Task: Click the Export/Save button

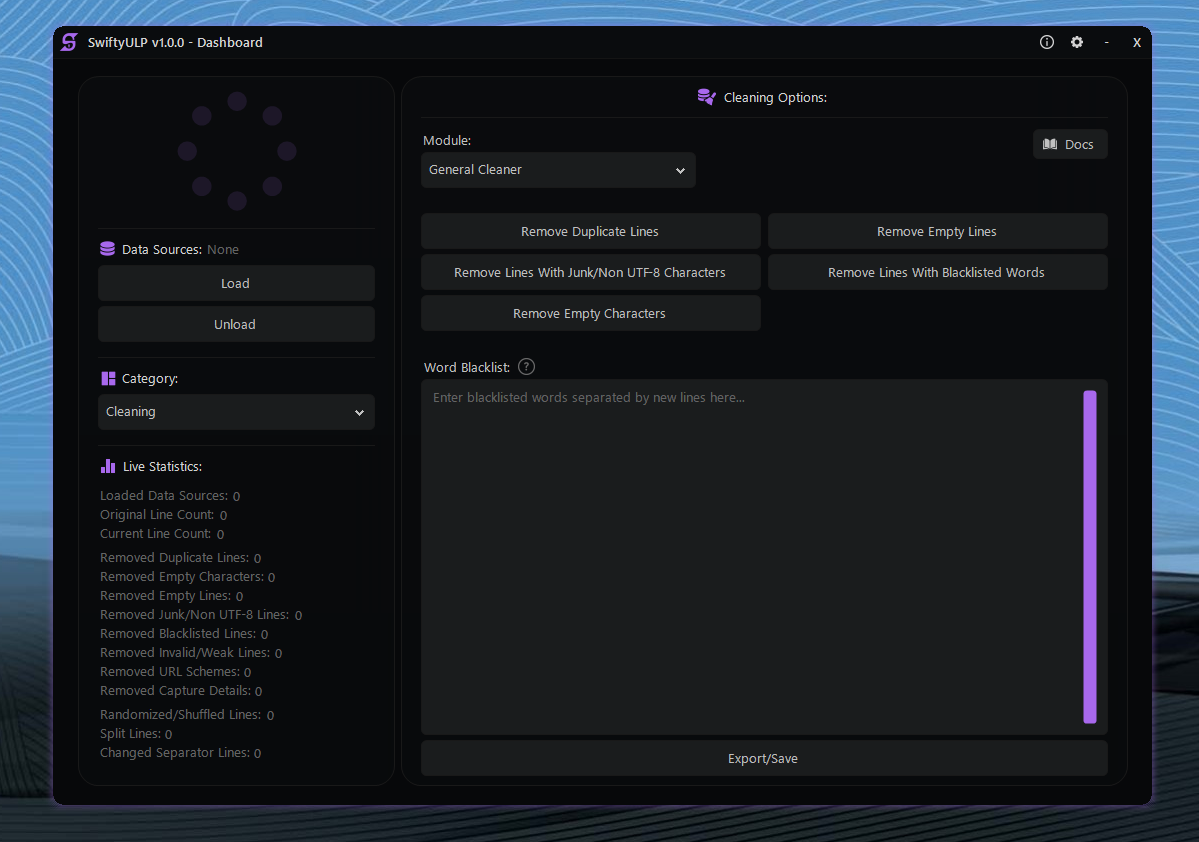Action: 762,758
